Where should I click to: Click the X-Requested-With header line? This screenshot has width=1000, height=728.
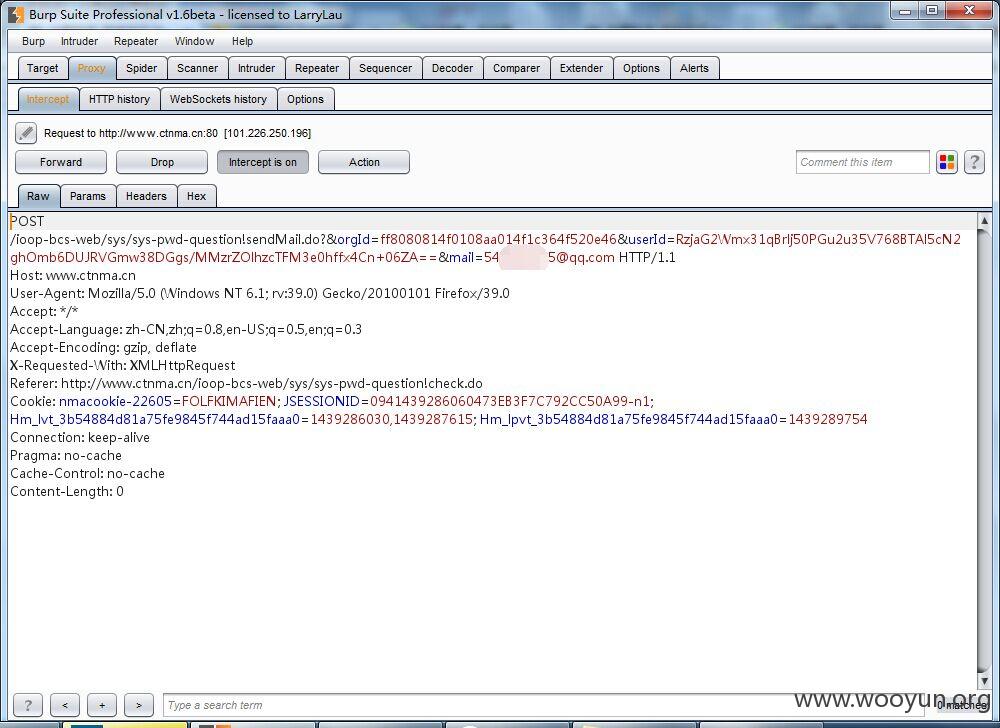click(x=122, y=365)
